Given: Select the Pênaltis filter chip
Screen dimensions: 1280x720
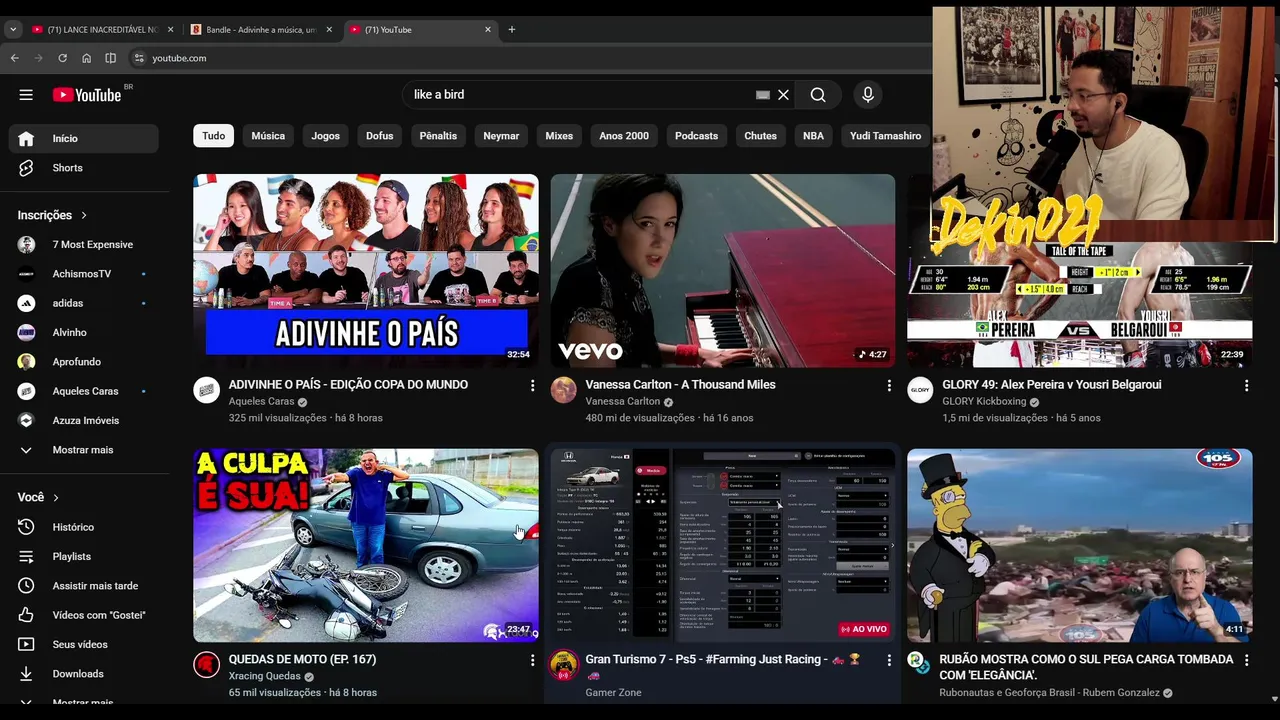Looking at the screenshot, I should (x=438, y=136).
